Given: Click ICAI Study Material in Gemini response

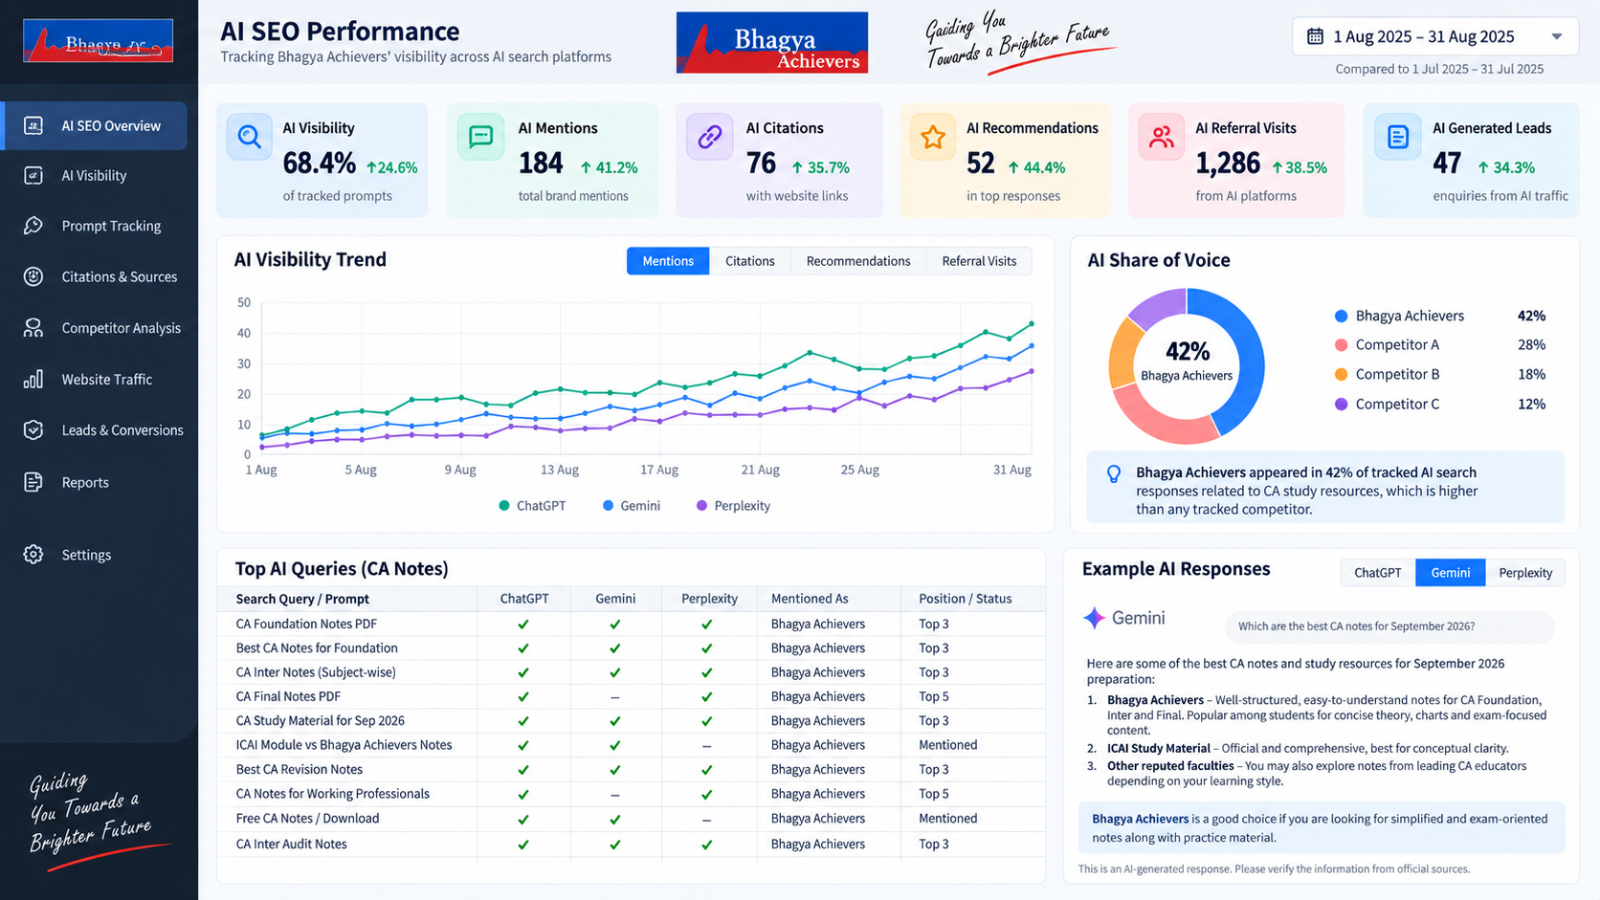Looking at the screenshot, I should (x=1158, y=748).
